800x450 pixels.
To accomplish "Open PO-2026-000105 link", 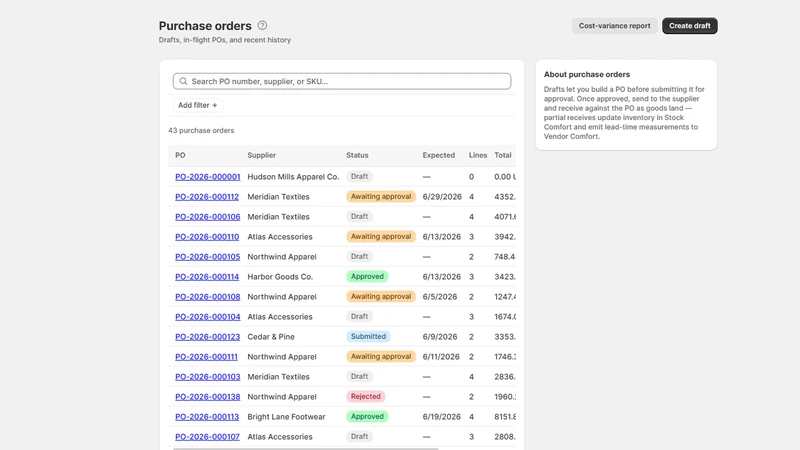I will [208, 257].
